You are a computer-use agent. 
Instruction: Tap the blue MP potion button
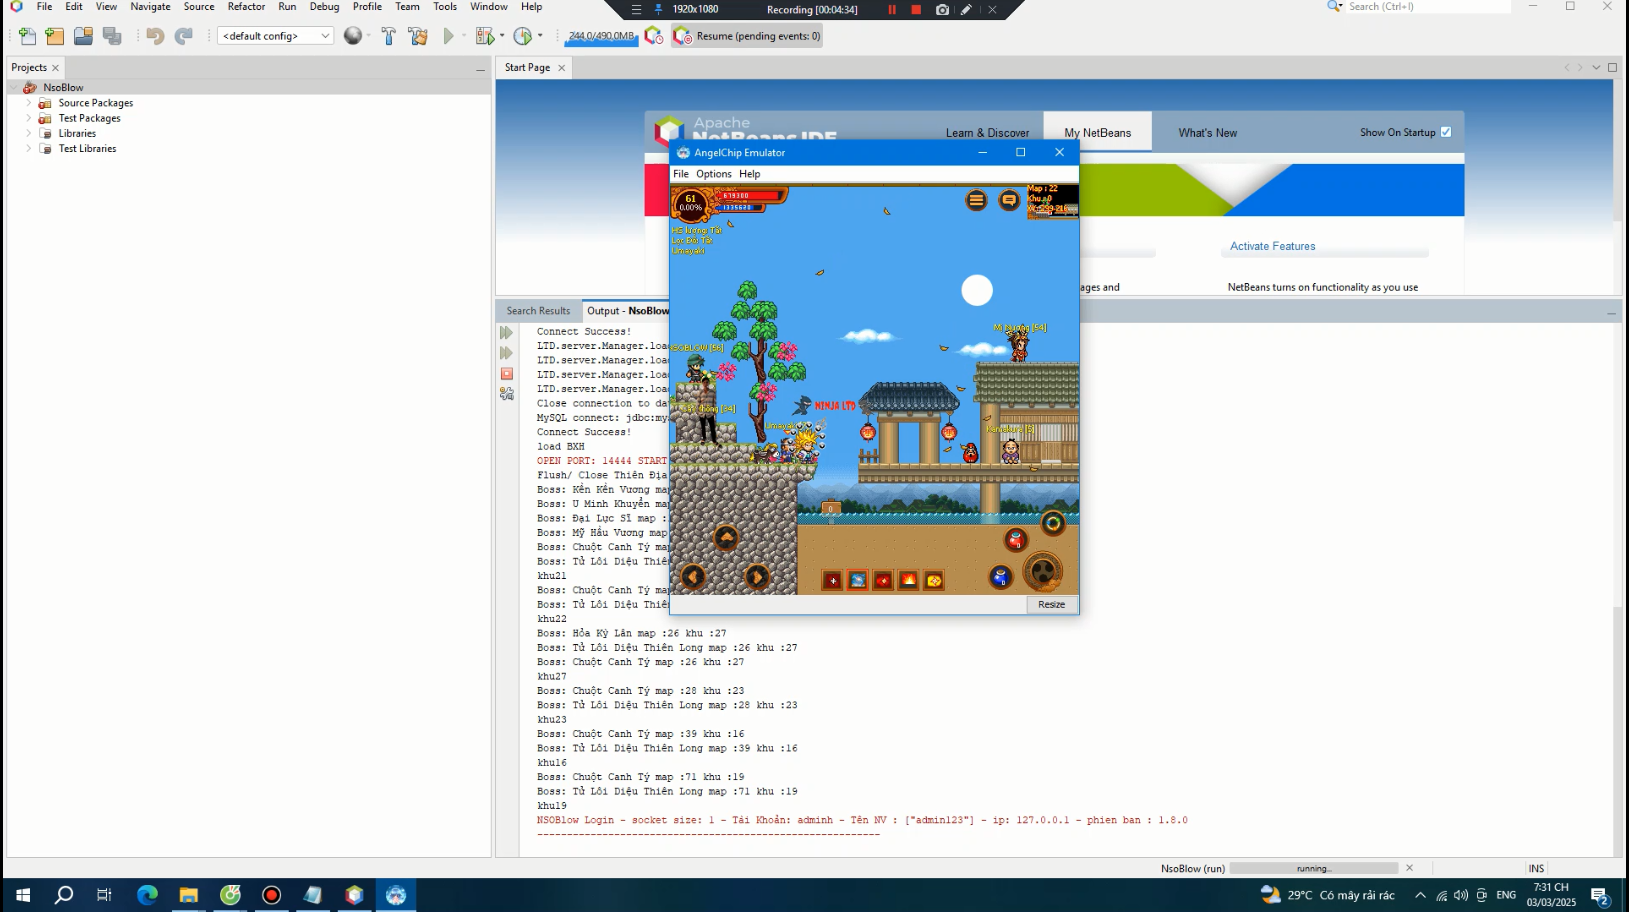[x=1001, y=576]
